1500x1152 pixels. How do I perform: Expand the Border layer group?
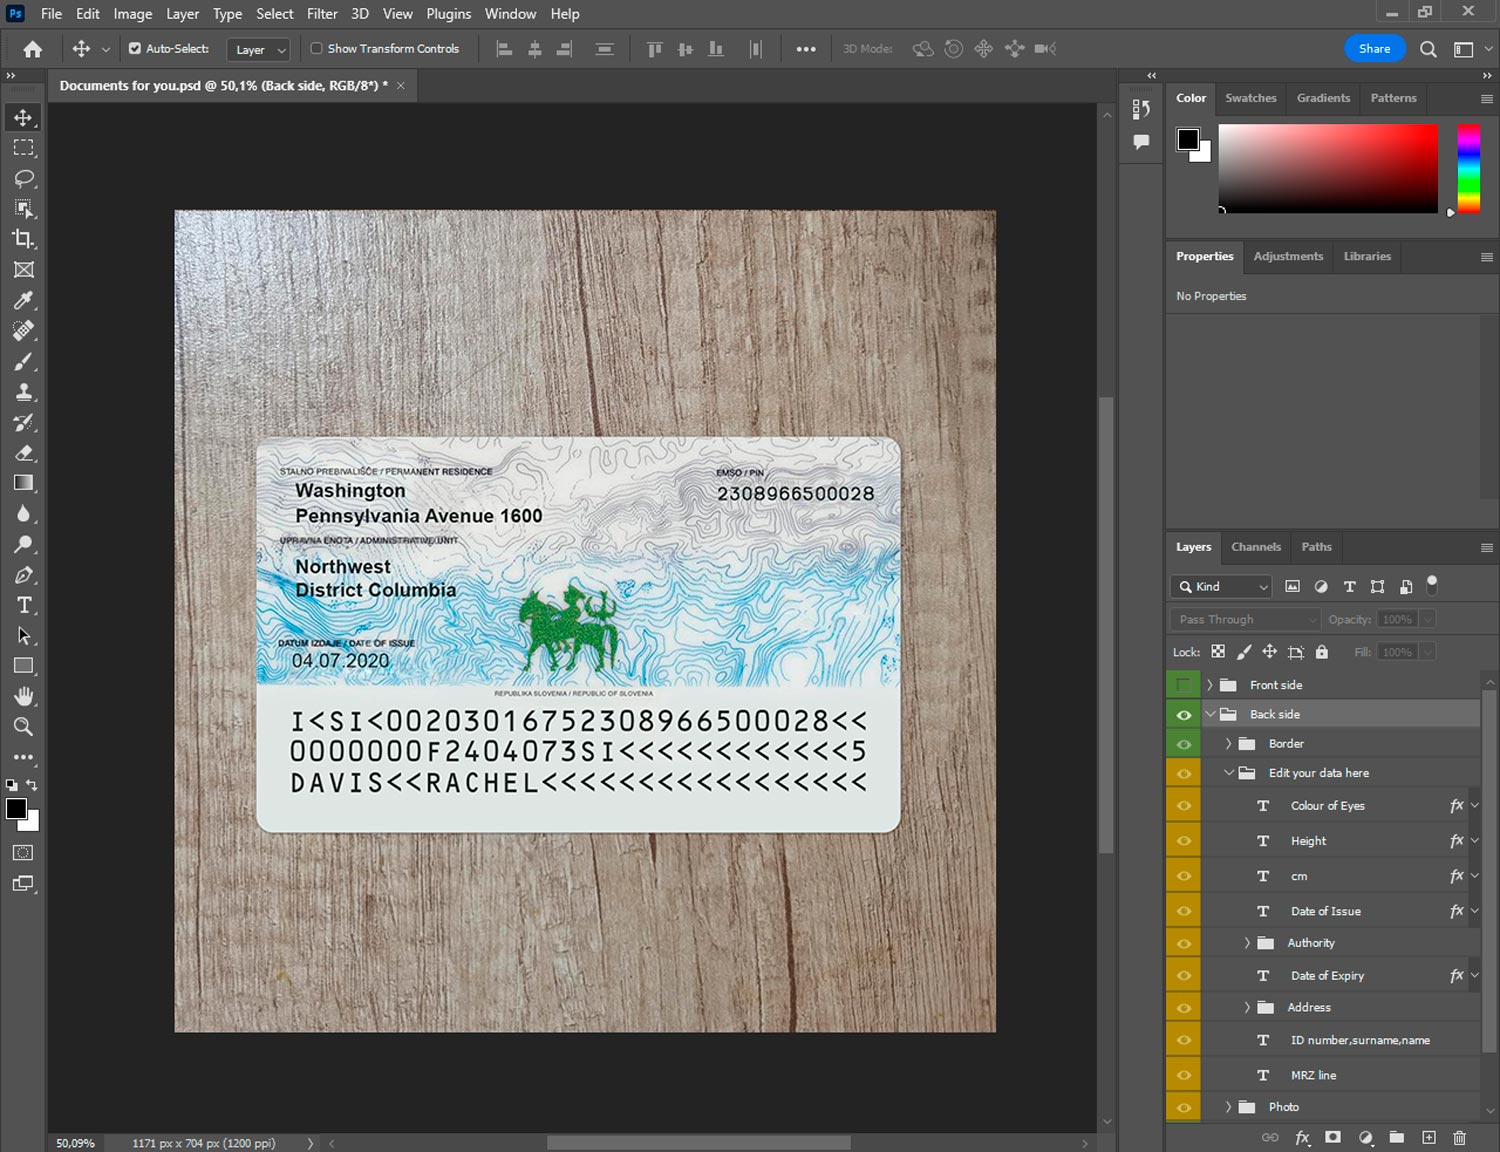click(1228, 744)
